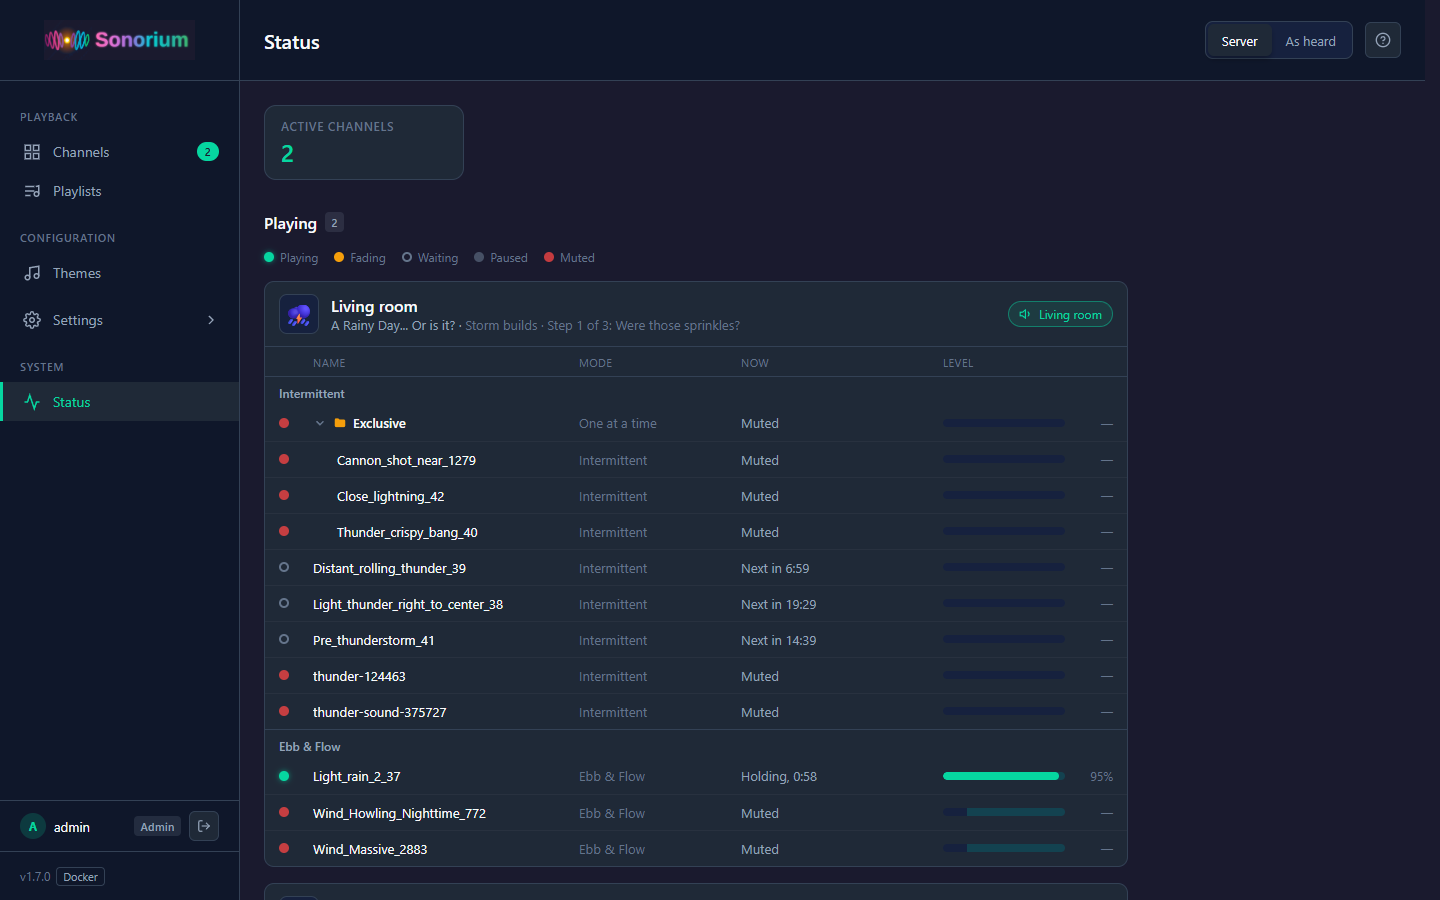Click the Fading legend item
1440x900 pixels.
point(360,258)
